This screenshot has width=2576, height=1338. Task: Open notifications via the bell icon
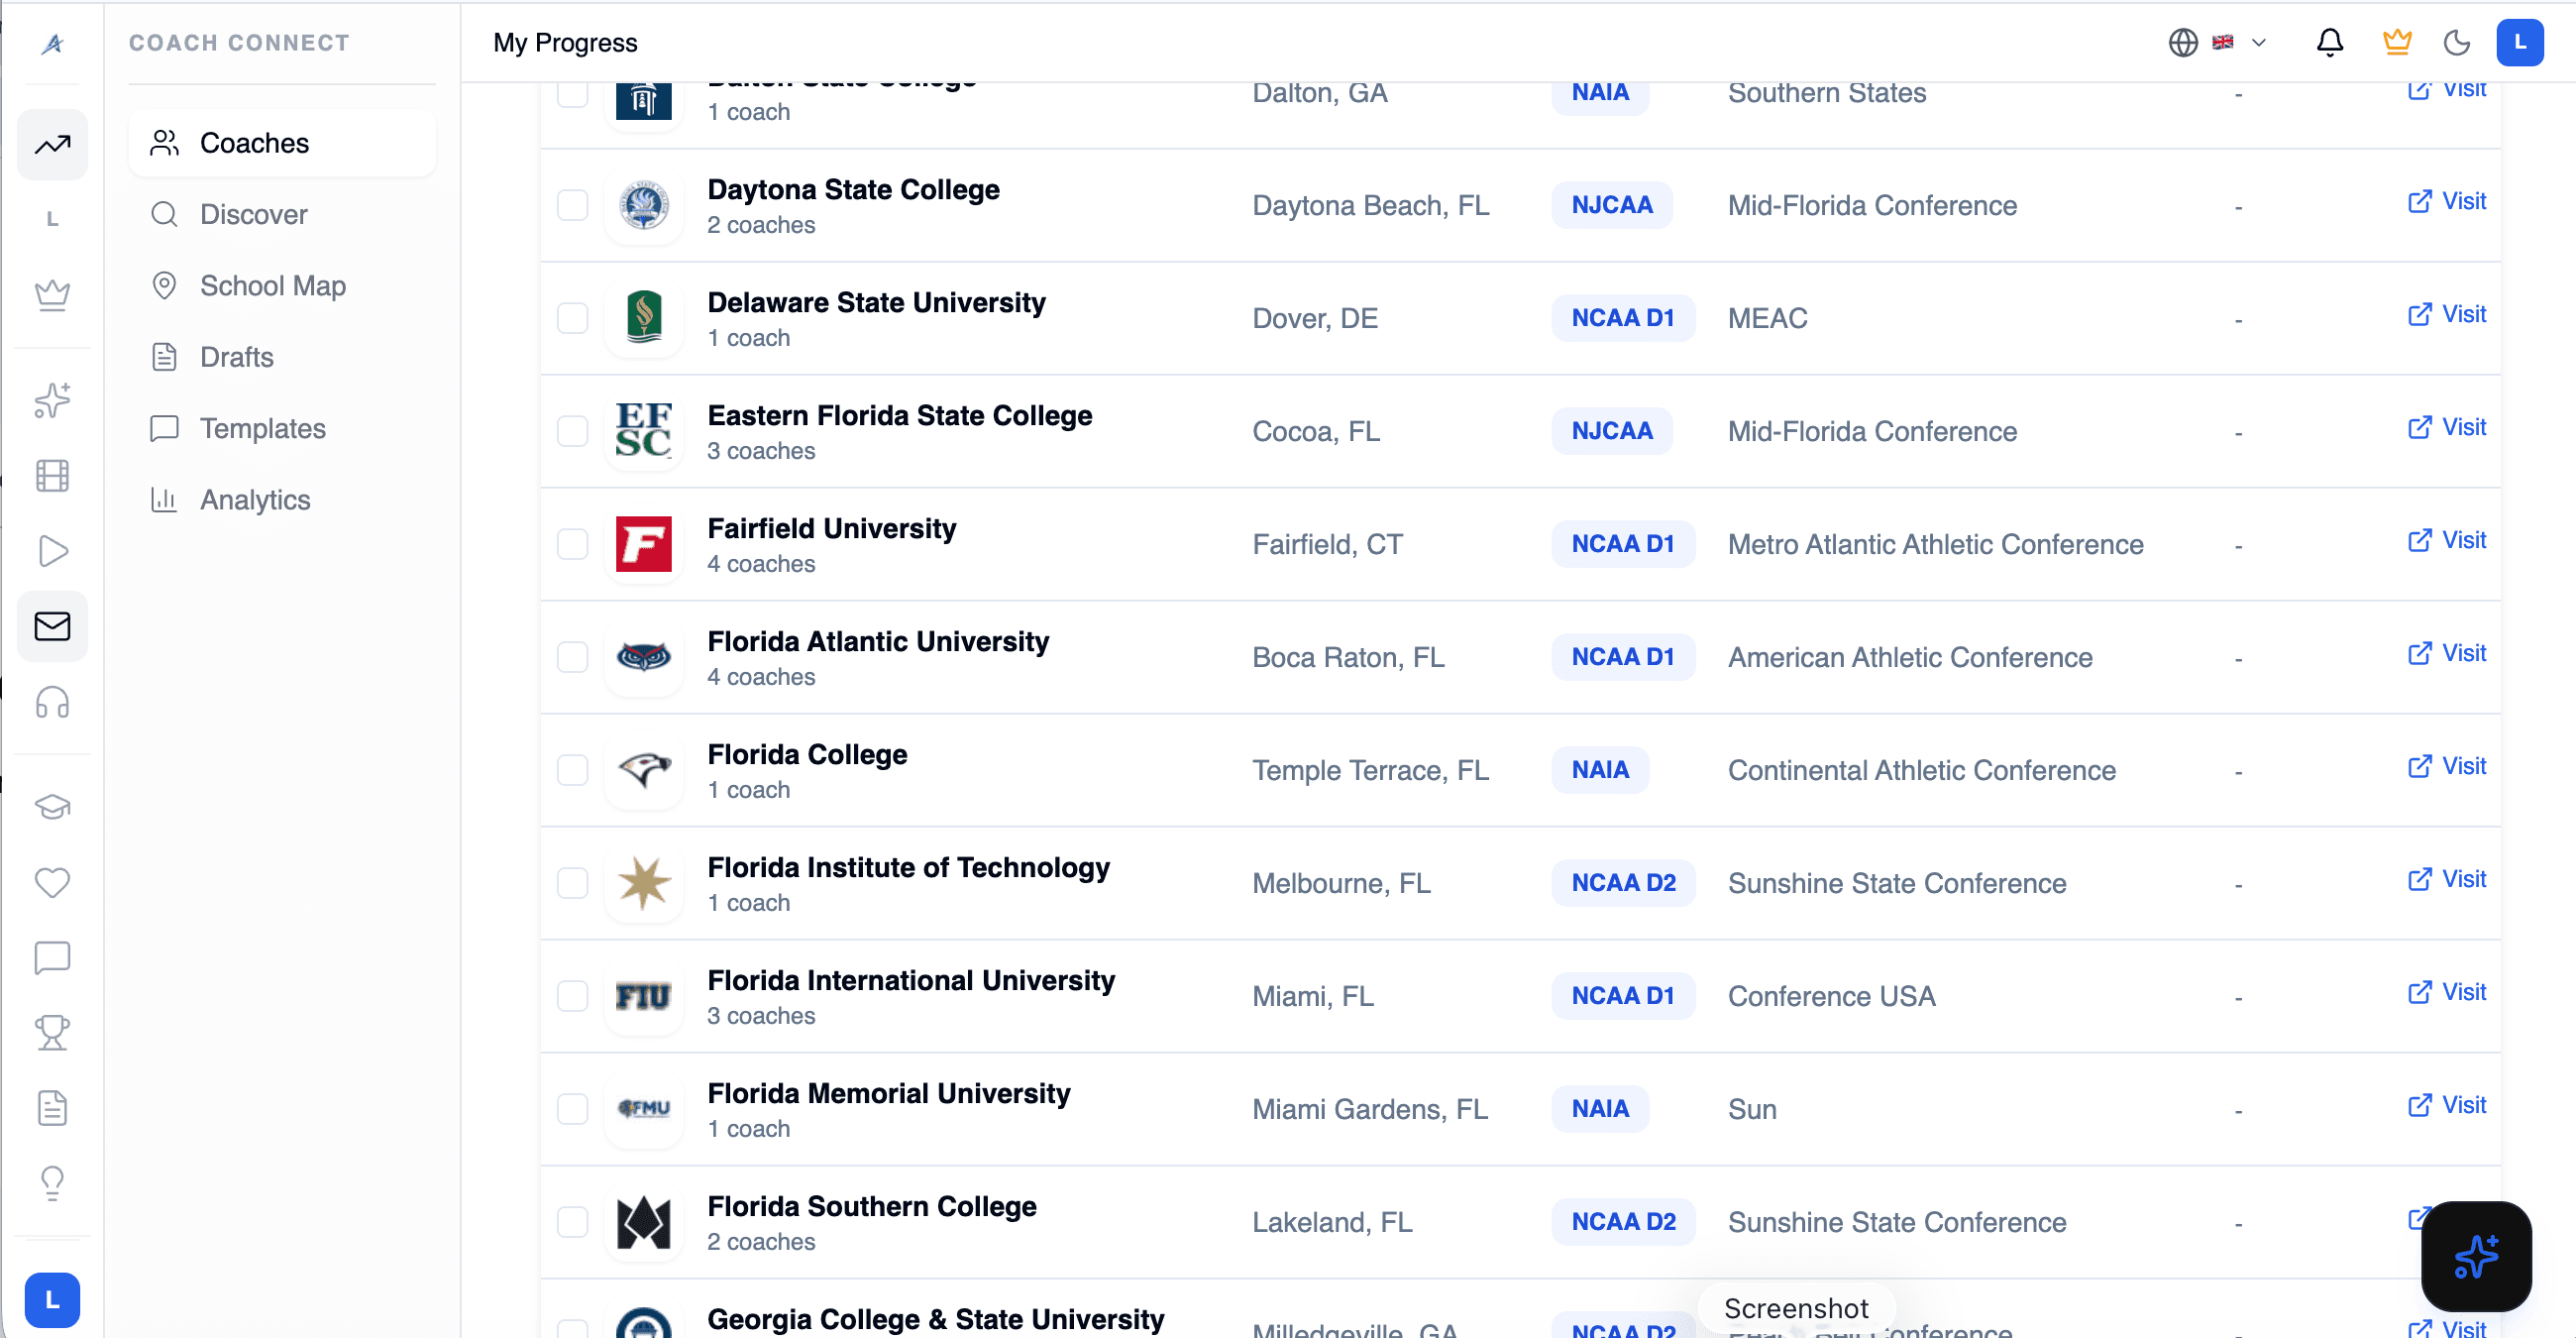(2330, 42)
